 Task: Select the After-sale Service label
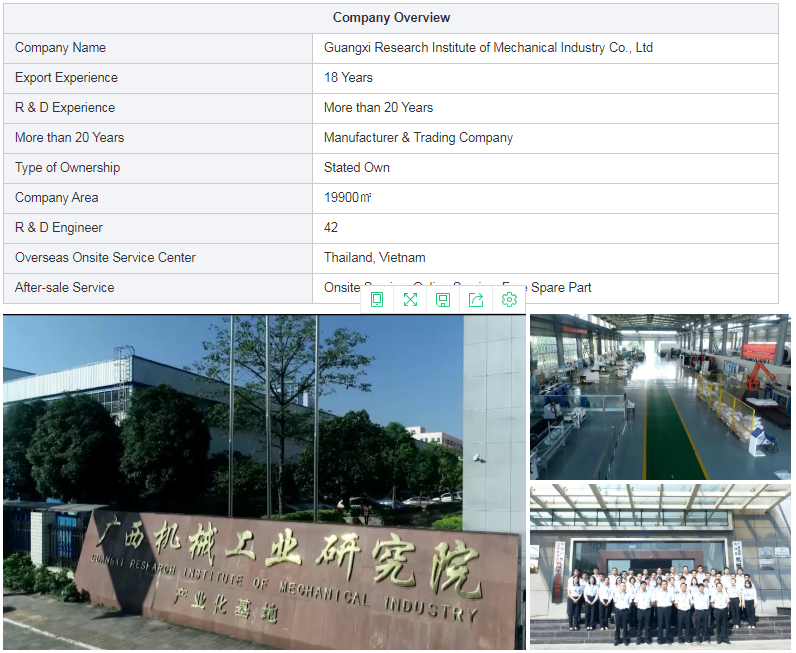tap(64, 287)
